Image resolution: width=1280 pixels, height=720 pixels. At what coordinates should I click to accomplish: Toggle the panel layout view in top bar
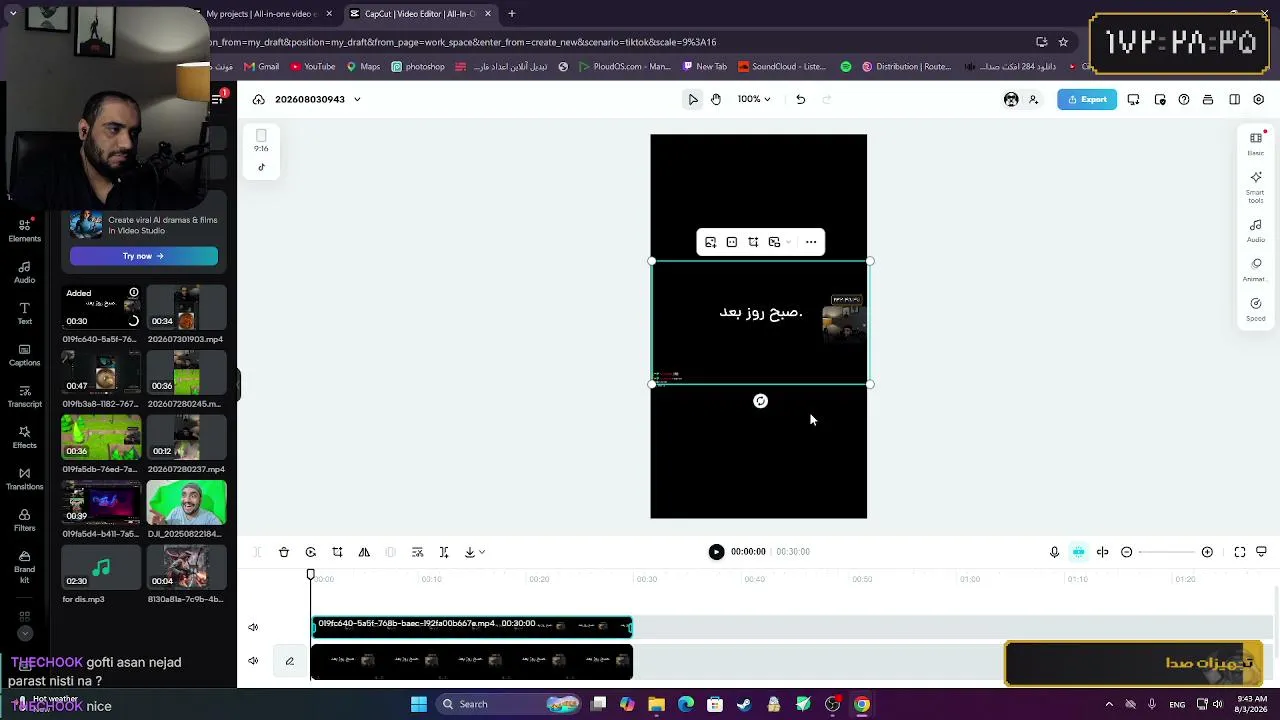[1235, 99]
